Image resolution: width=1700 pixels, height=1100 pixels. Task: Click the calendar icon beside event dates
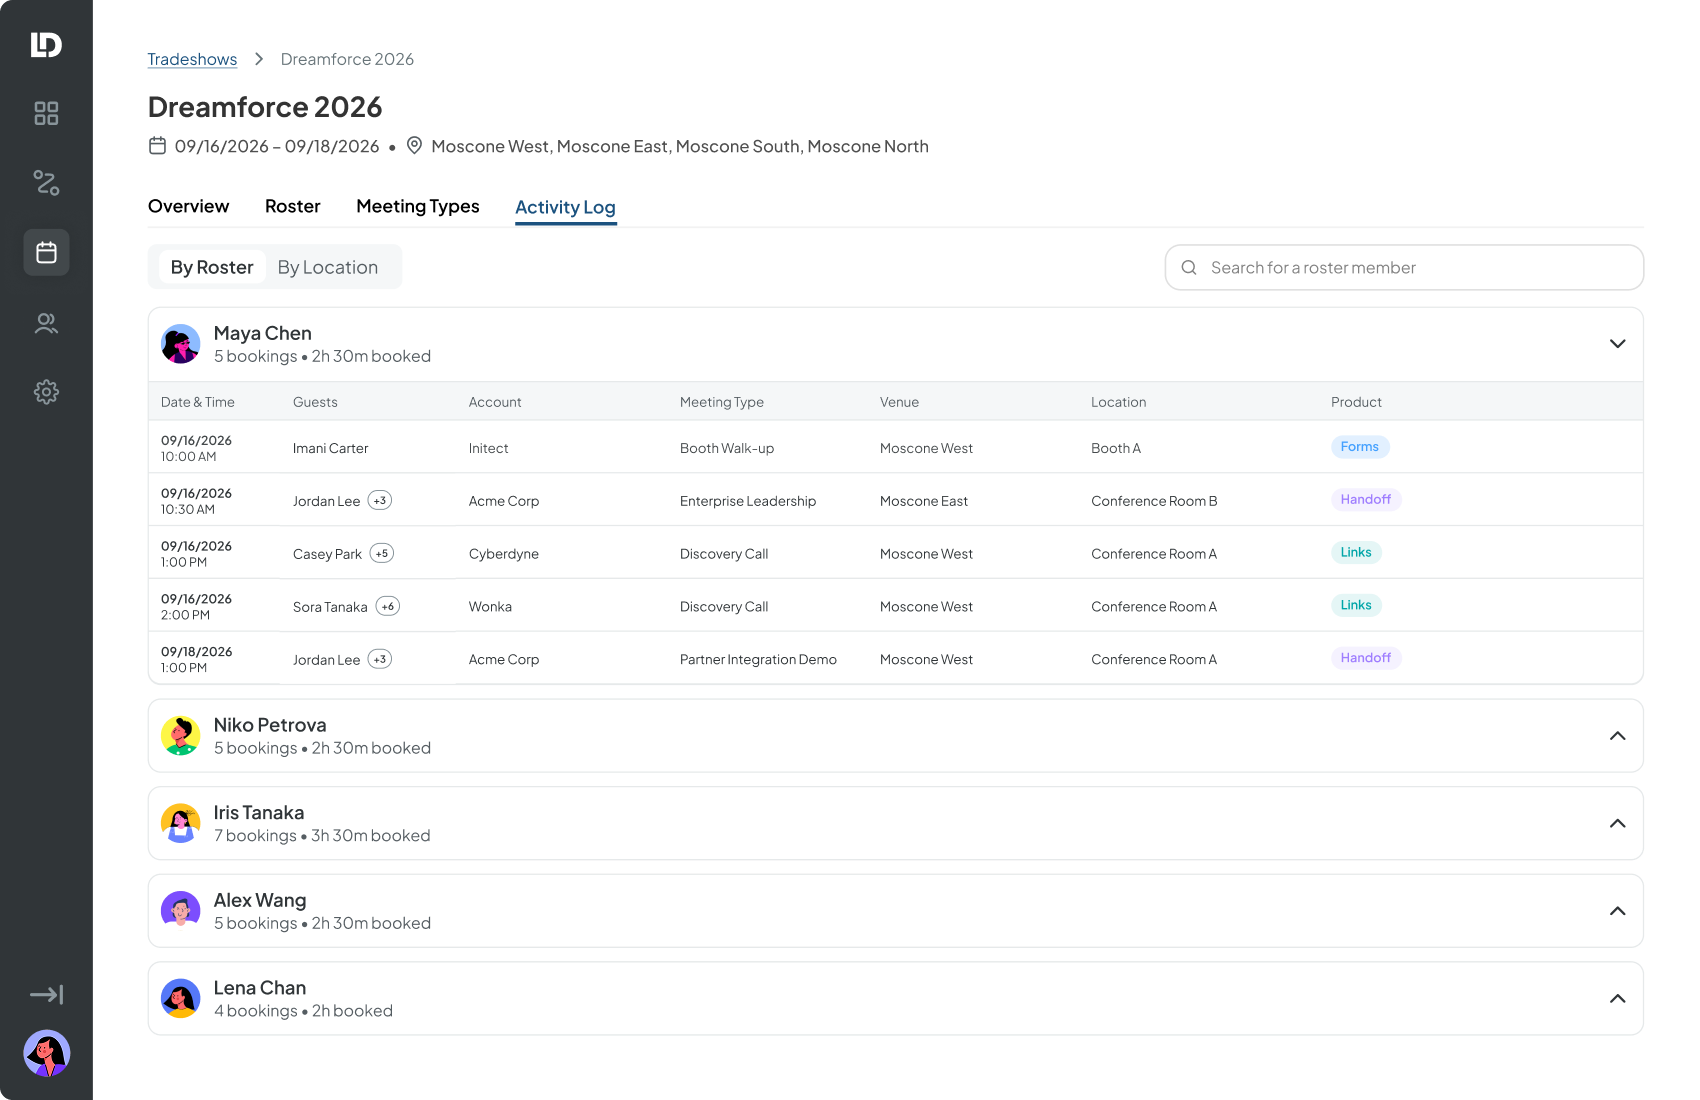[157, 146]
